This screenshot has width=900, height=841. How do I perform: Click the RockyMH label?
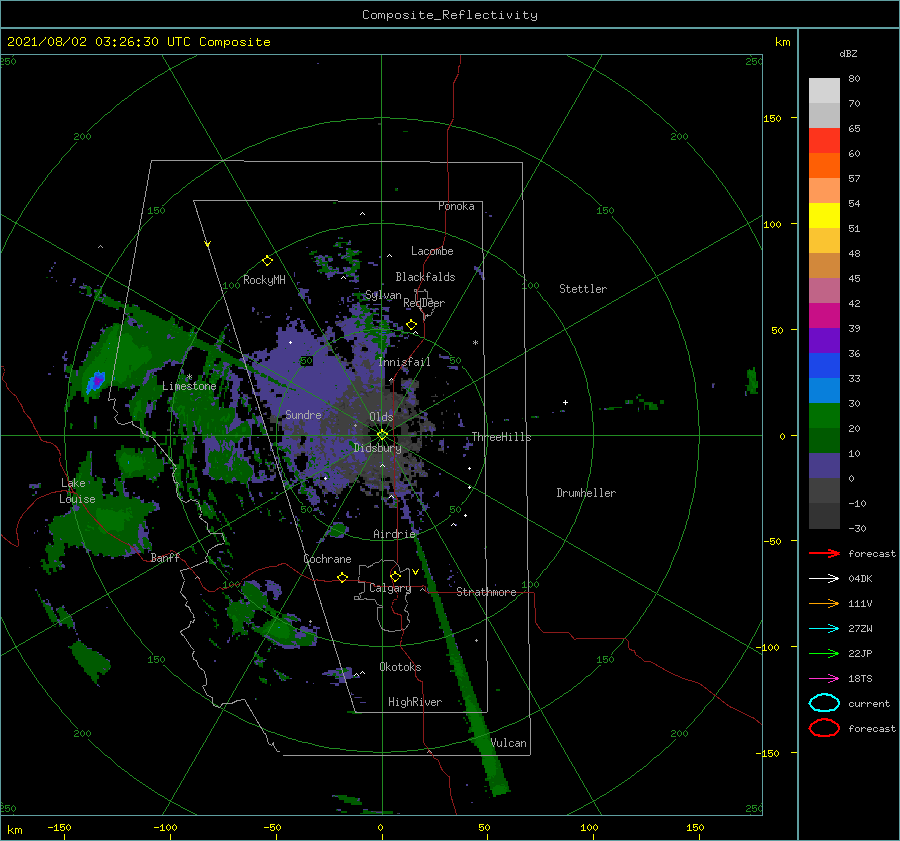click(264, 280)
